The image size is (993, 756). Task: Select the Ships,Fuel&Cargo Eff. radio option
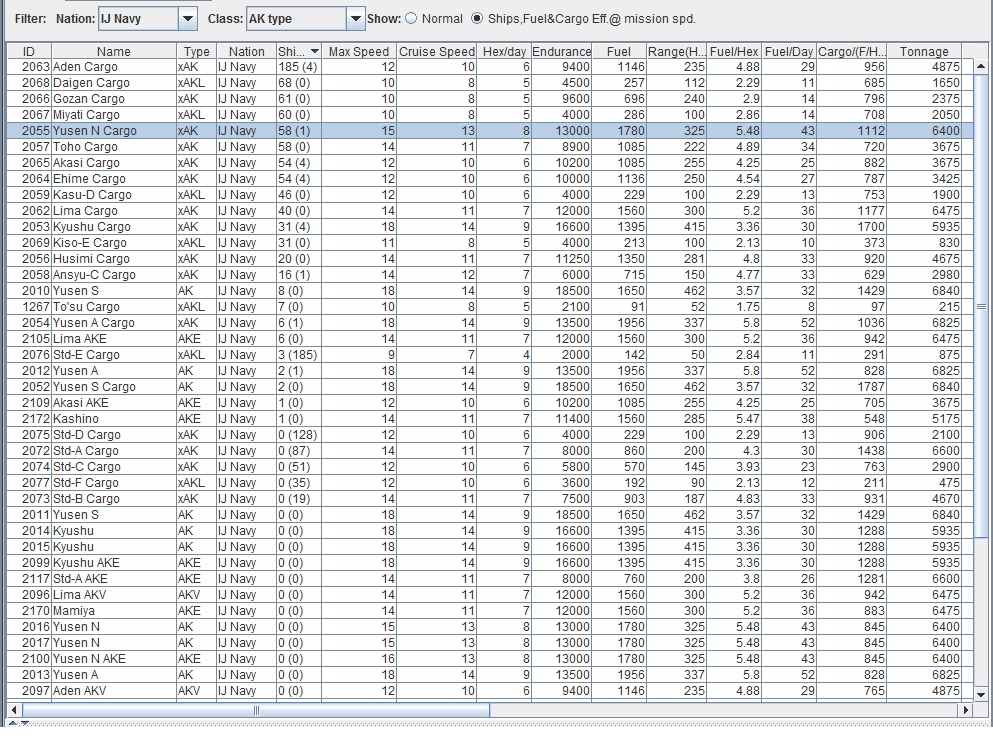click(x=477, y=19)
